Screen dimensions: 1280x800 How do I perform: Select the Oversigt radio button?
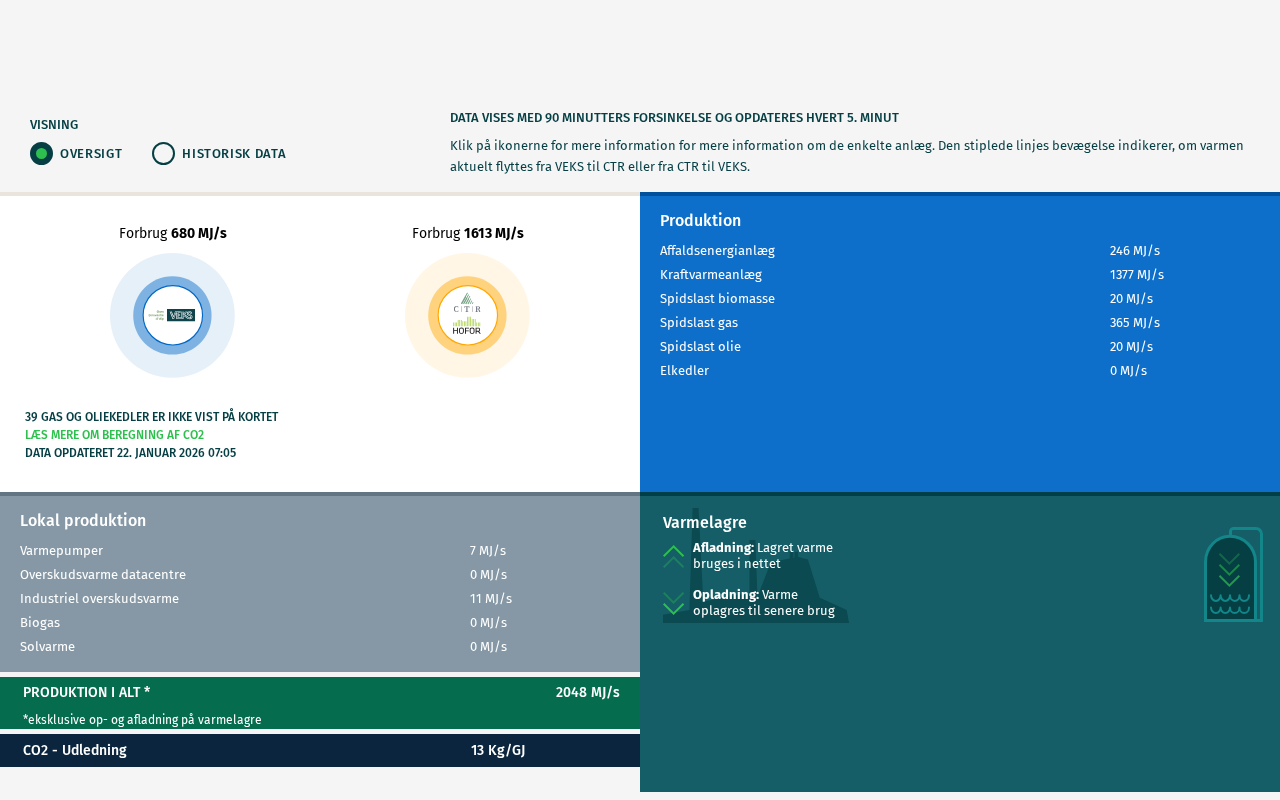point(41,153)
